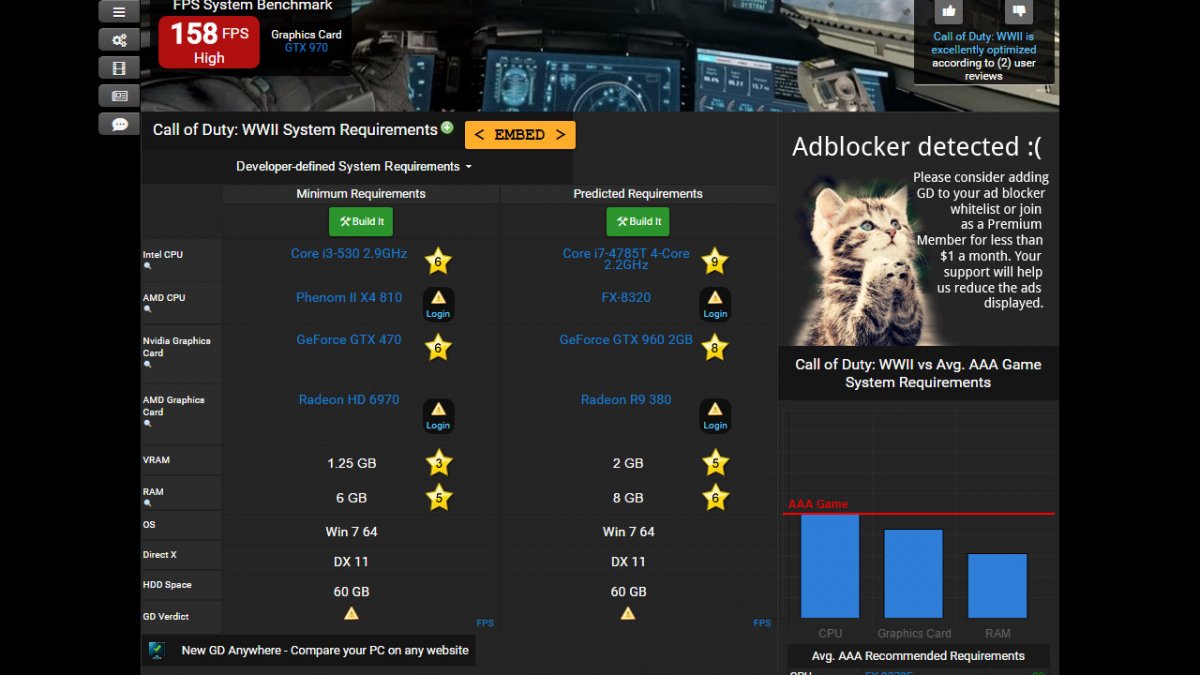Open the film strip videos icon
Image resolution: width=1200 pixels, height=675 pixels.
coord(119,68)
